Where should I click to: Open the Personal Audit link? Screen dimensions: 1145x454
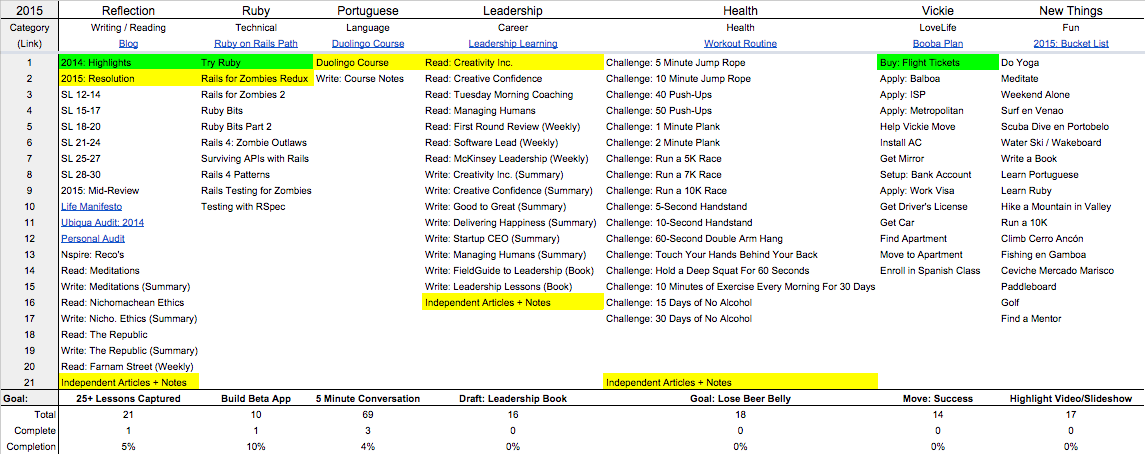point(93,239)
